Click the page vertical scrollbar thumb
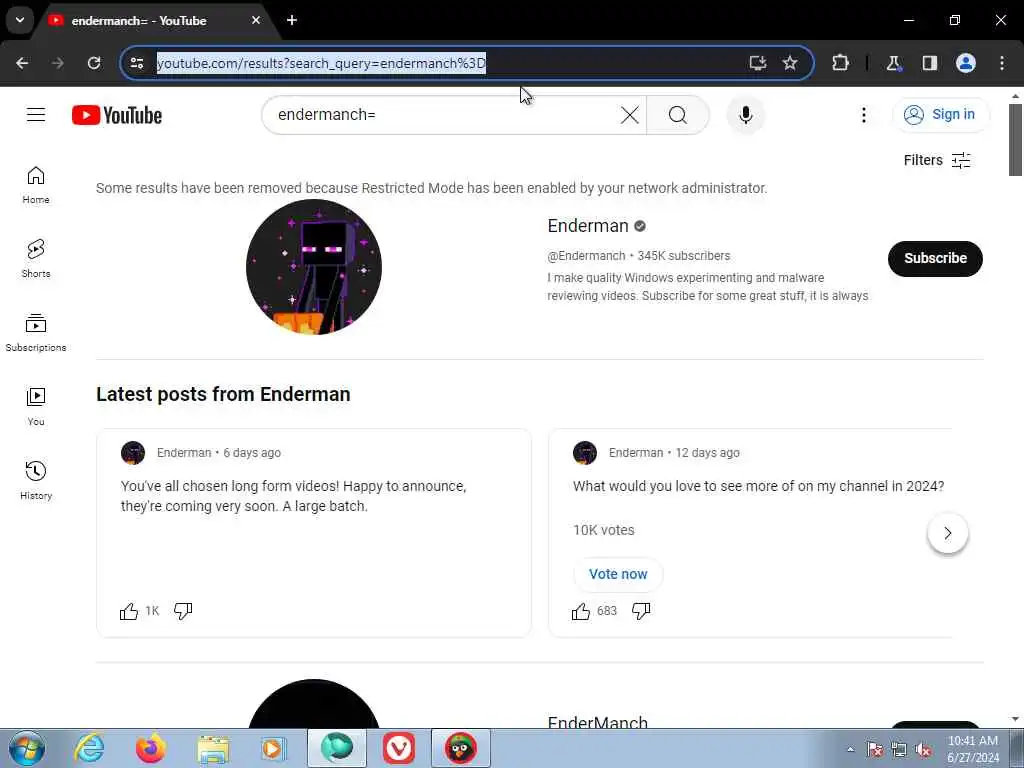Screen dimensions: 1024x768 1015,140
